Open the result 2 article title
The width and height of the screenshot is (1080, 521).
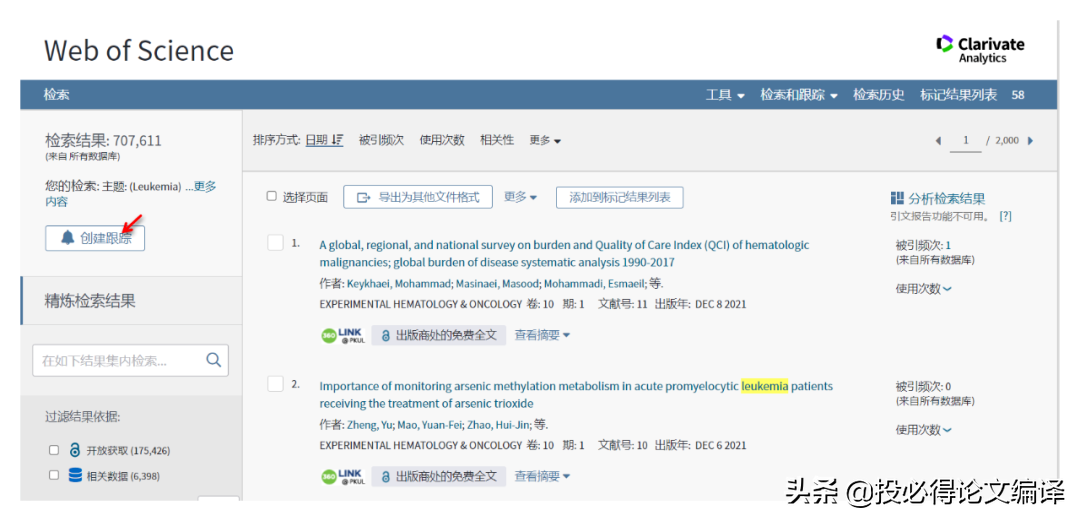tap(576, 394)
